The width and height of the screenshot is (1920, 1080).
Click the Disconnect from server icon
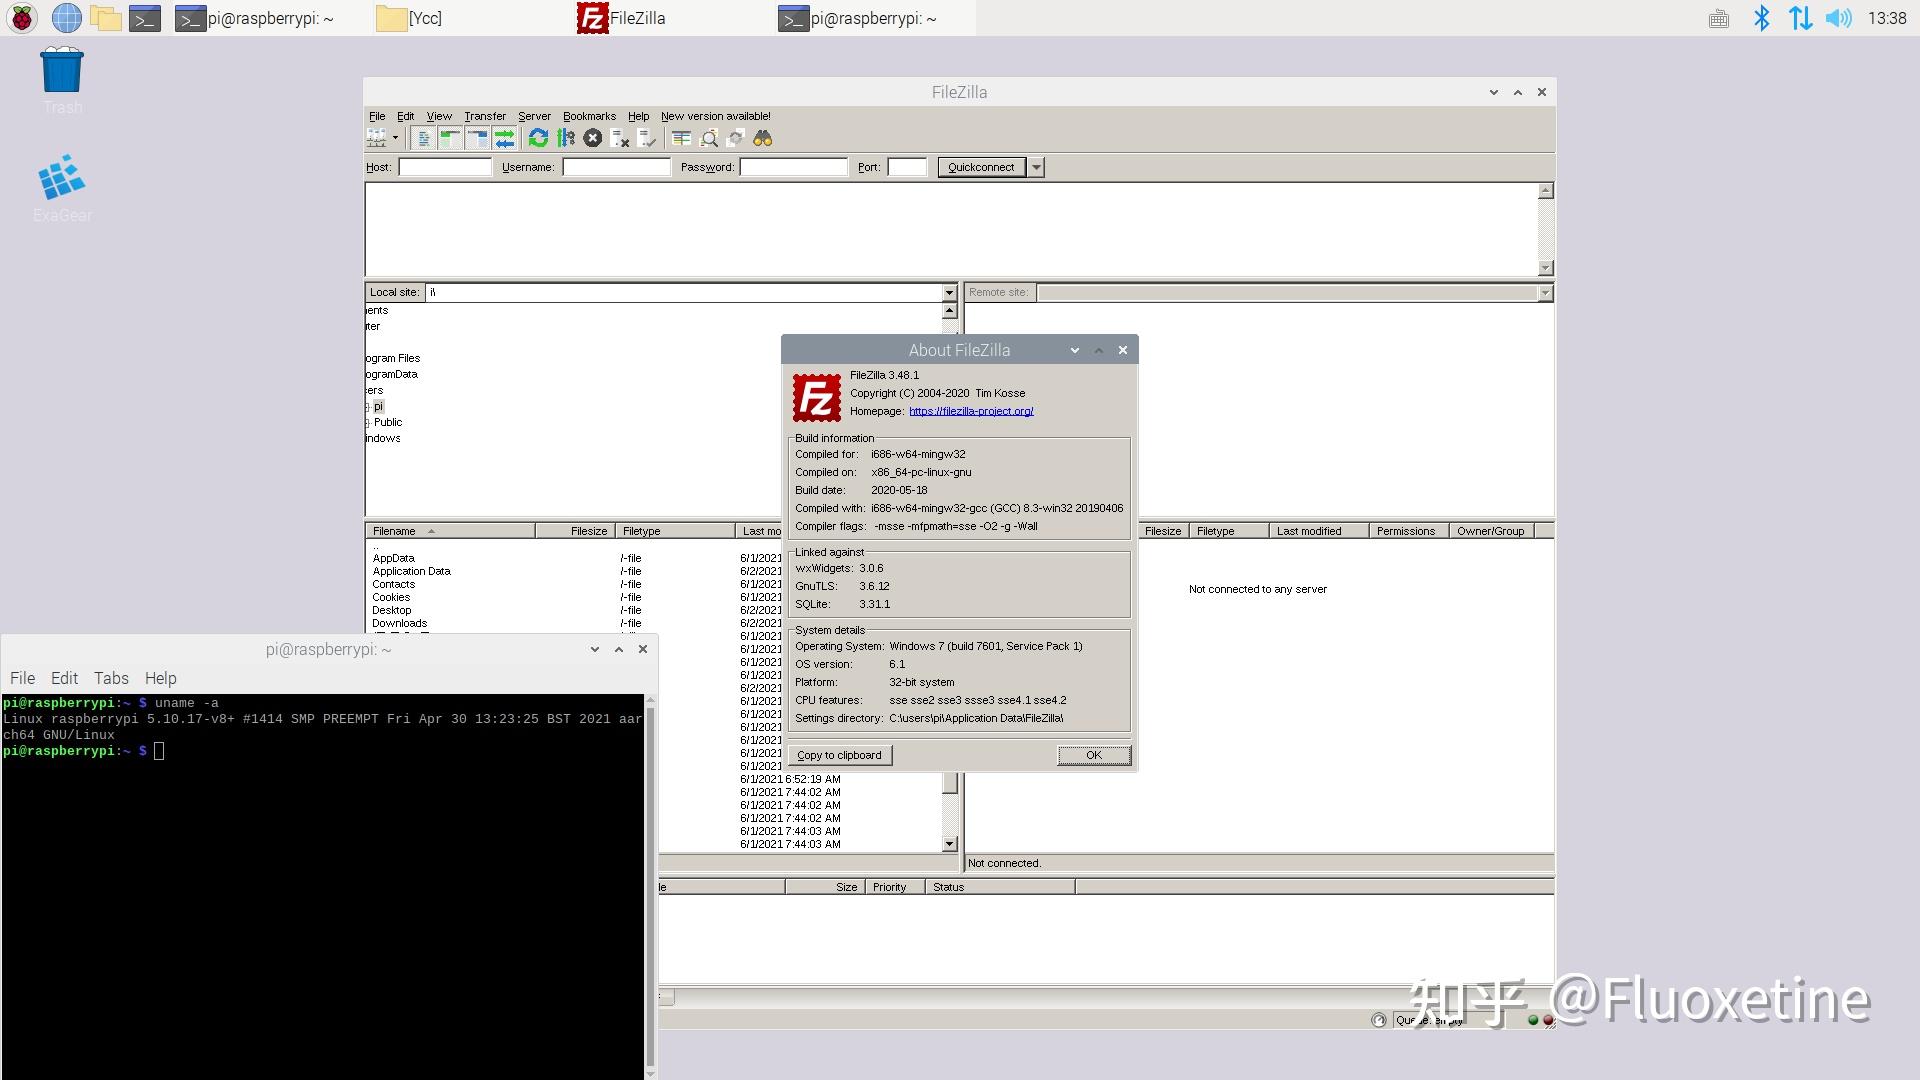[x=620, y=138]
